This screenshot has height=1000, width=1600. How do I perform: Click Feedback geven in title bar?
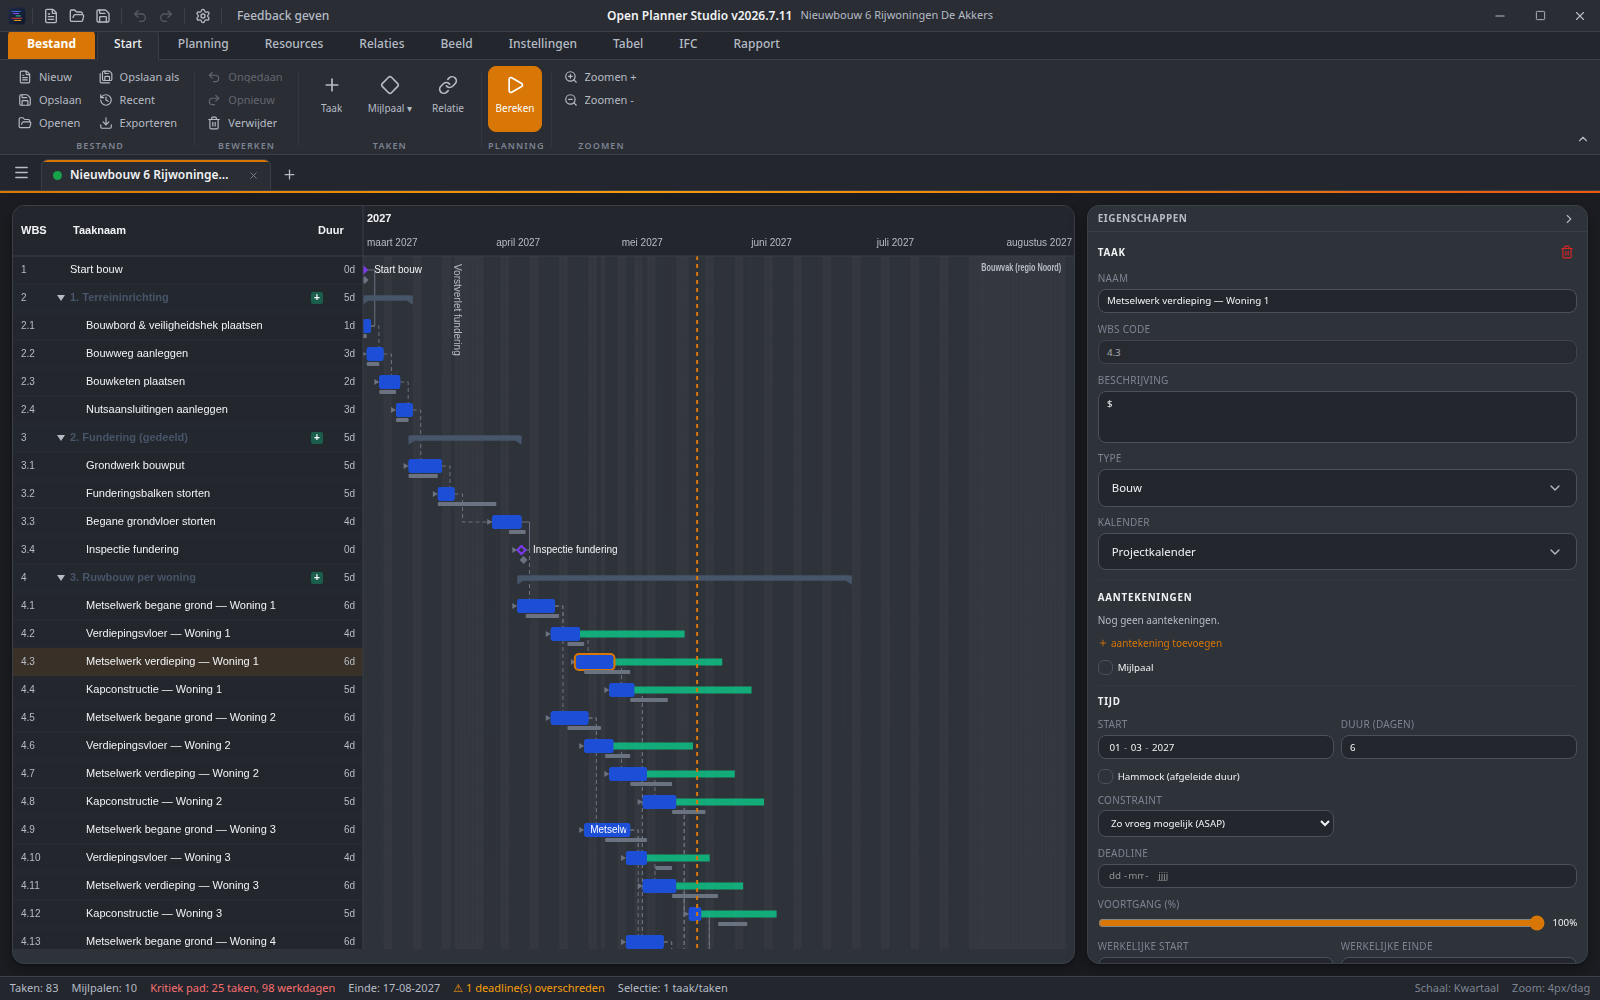point(283,16)
